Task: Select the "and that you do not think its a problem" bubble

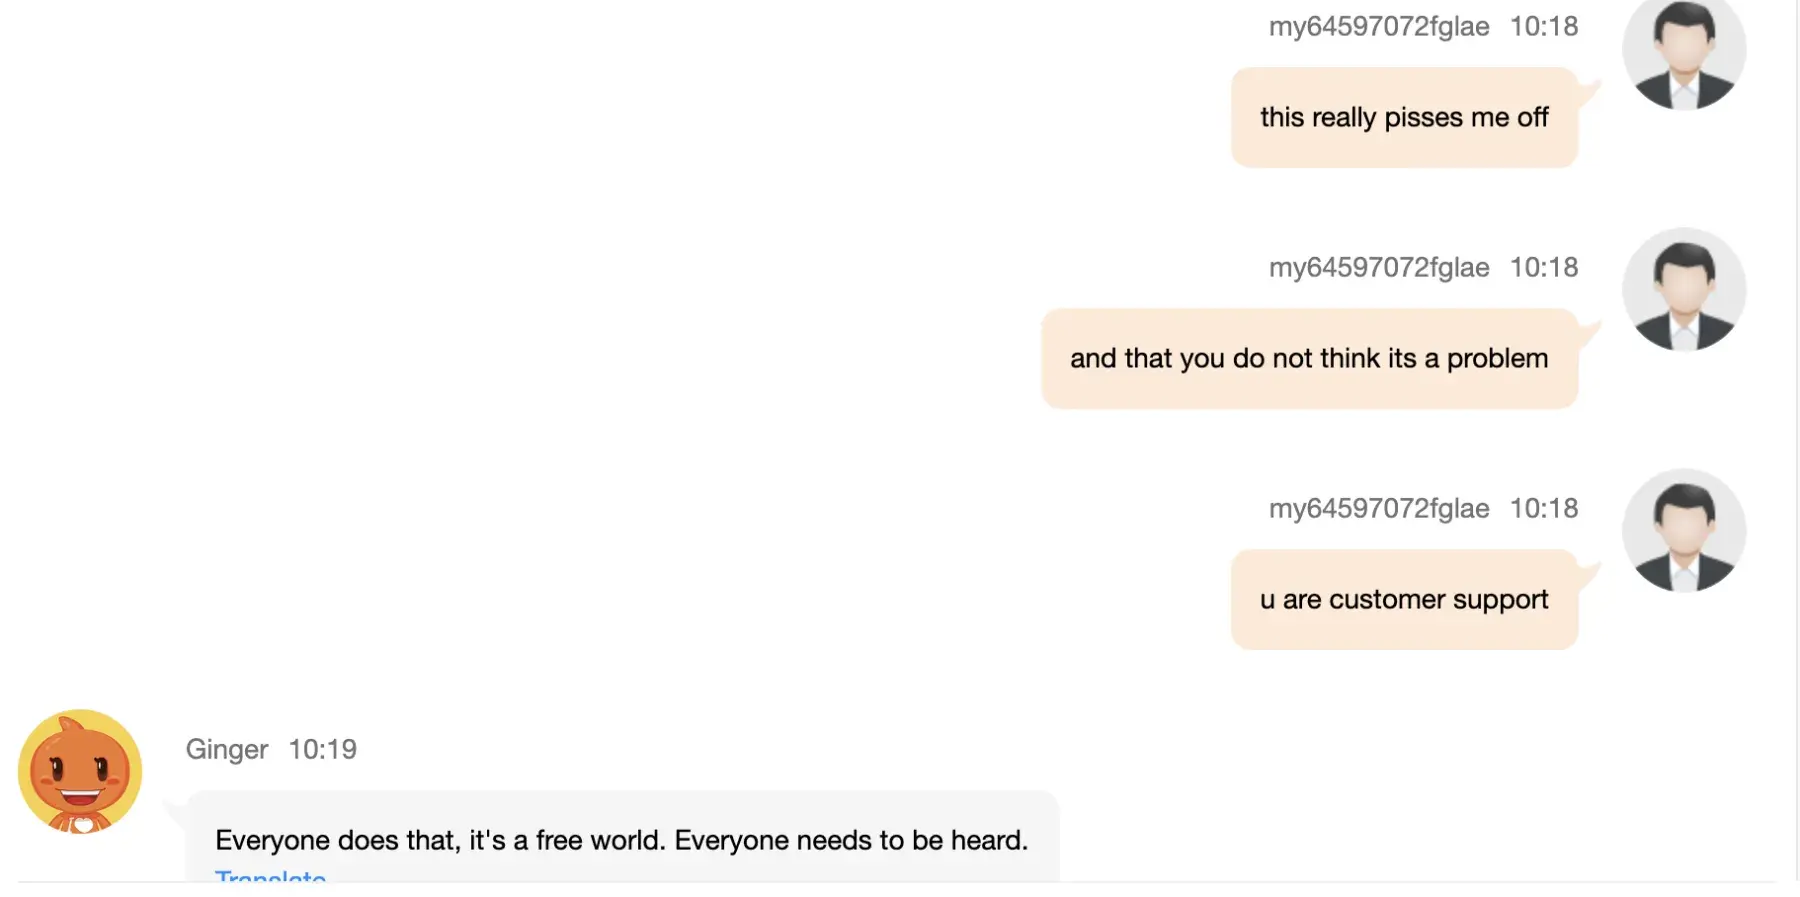Action: click(x=1309, y=359)
